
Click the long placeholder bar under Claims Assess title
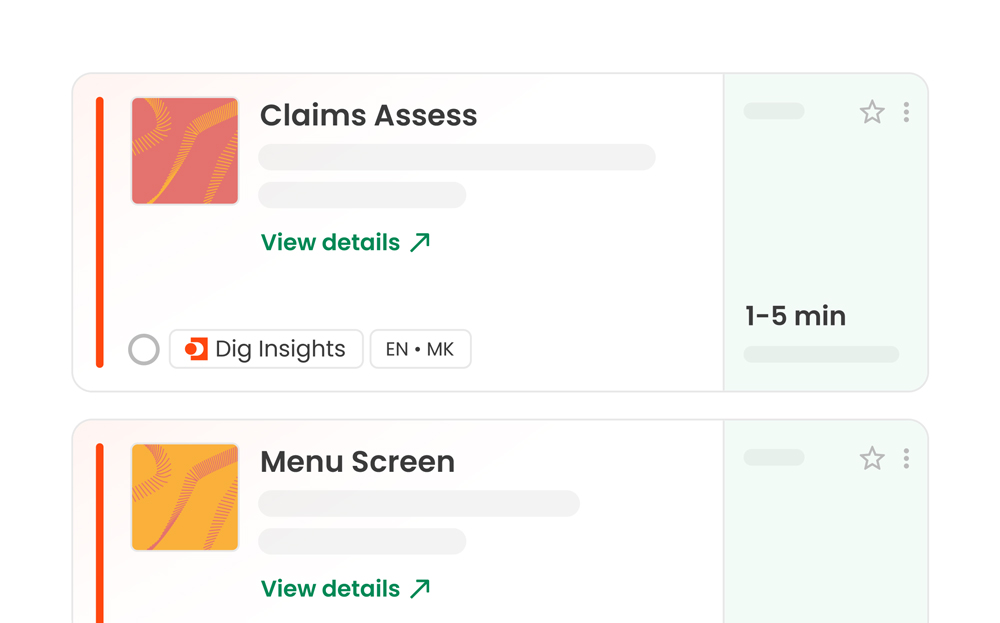pos(457,157)
